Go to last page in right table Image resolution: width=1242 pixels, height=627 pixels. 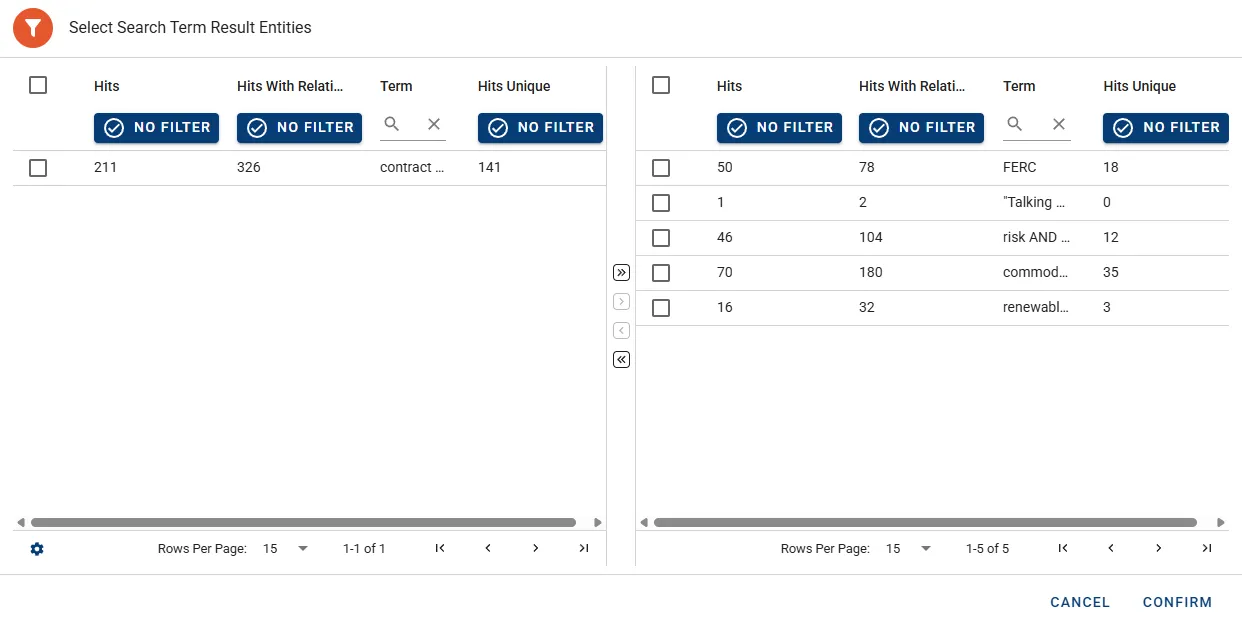tap(1207, 548)
